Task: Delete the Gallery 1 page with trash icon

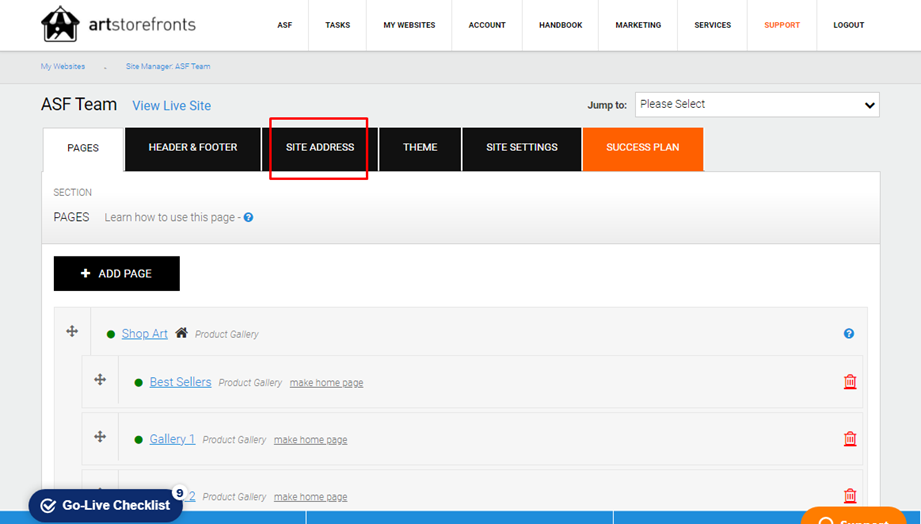Action: [850, 439]
